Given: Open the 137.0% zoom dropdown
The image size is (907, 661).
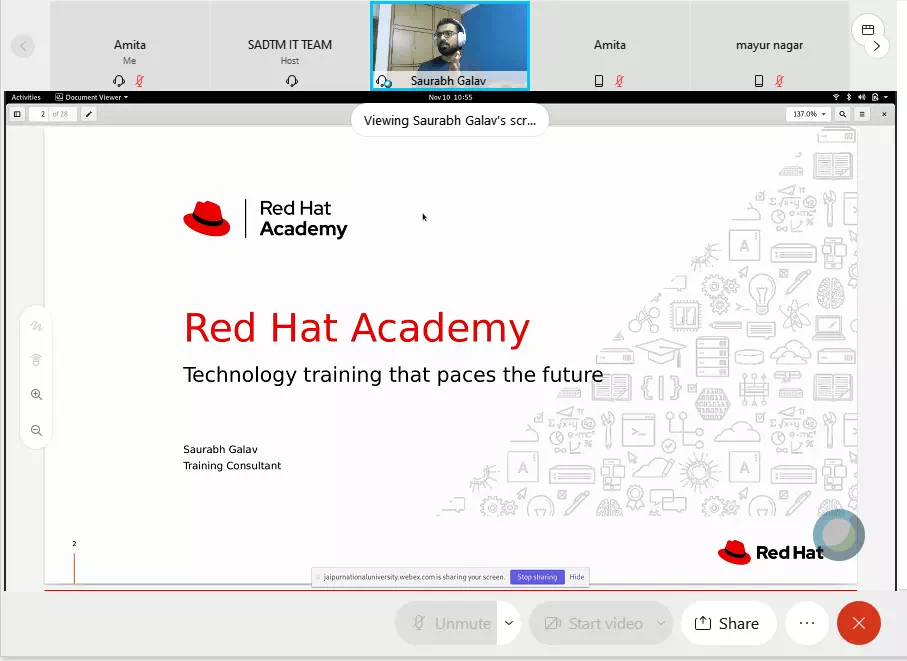Looking at the screenshot, I should click(x=809, y=114).
